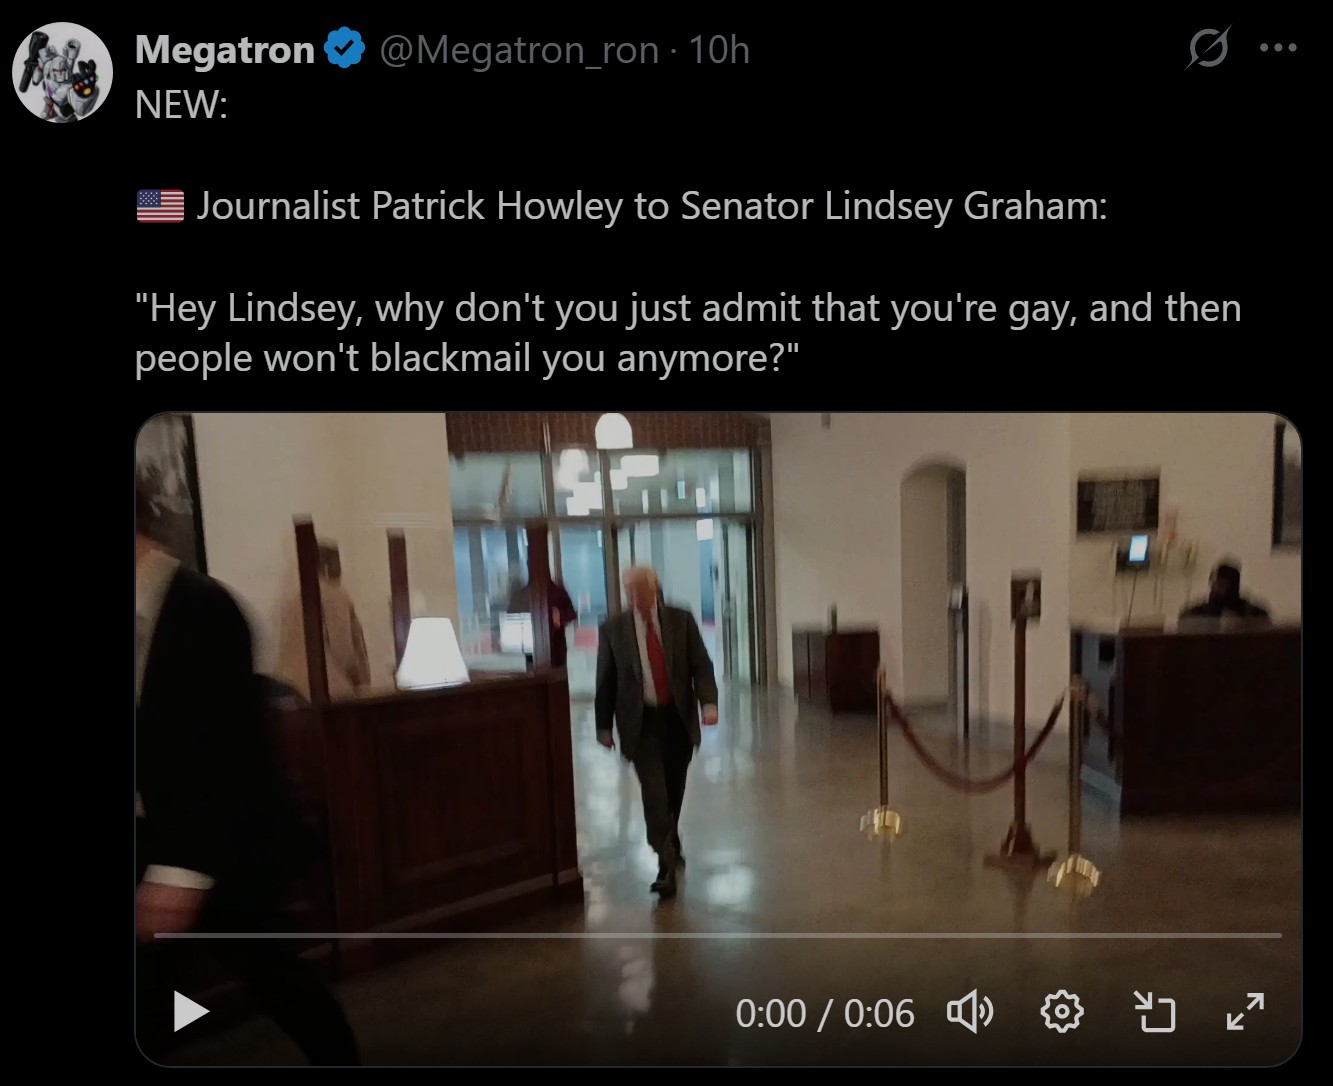The width and height of the screenshot is (1333, 1086).
Task: Click the blue verified badge
Action: click(x=345, y=49)
